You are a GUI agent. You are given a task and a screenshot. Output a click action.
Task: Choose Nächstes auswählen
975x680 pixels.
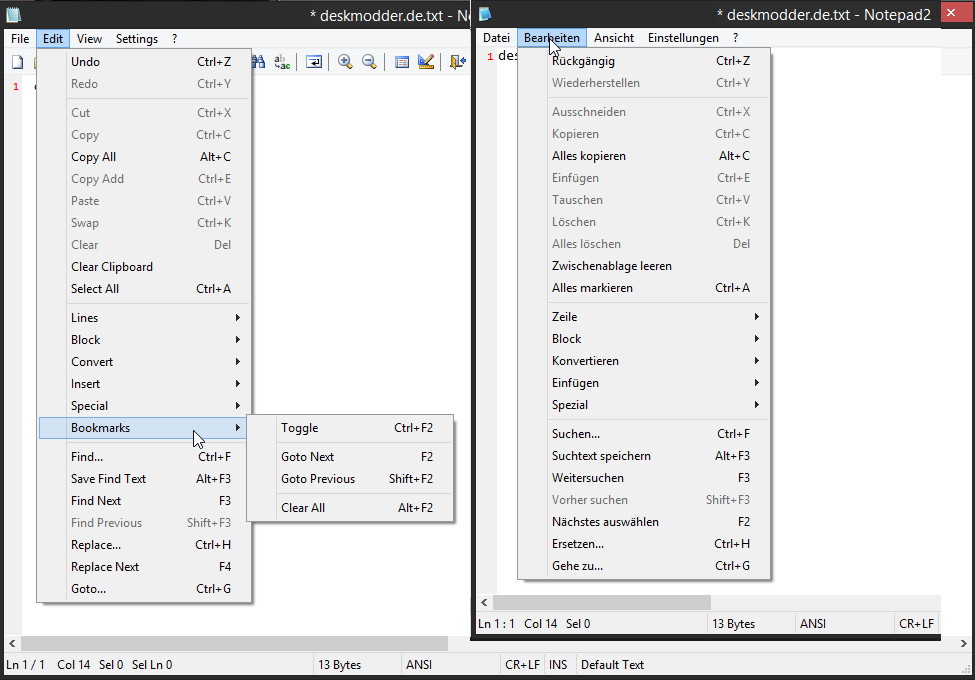coord(644,521)
